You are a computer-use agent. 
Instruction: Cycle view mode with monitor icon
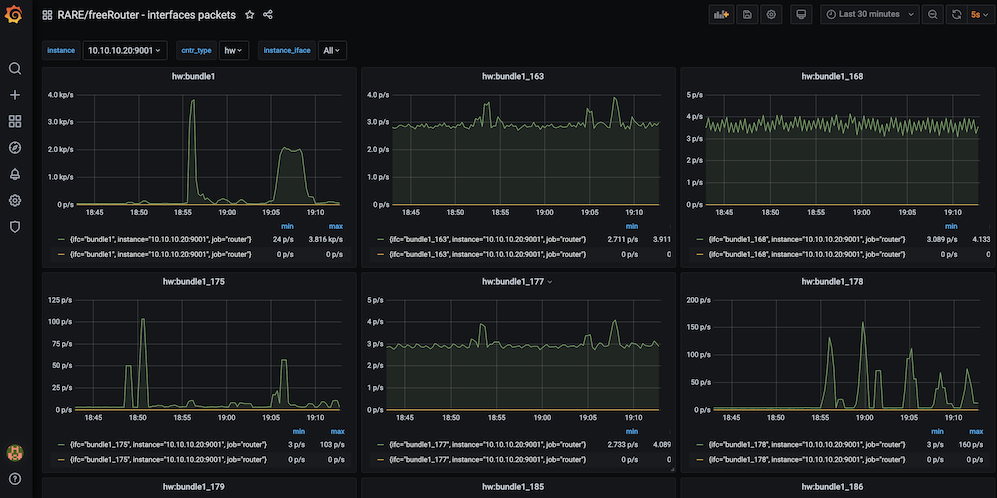pos(801,15)
